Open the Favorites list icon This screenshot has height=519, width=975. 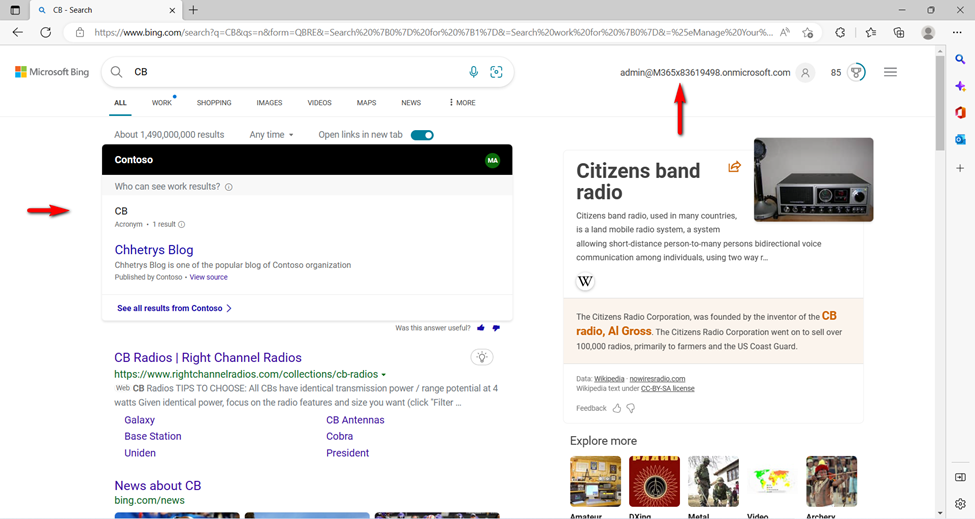click(871, 32)
